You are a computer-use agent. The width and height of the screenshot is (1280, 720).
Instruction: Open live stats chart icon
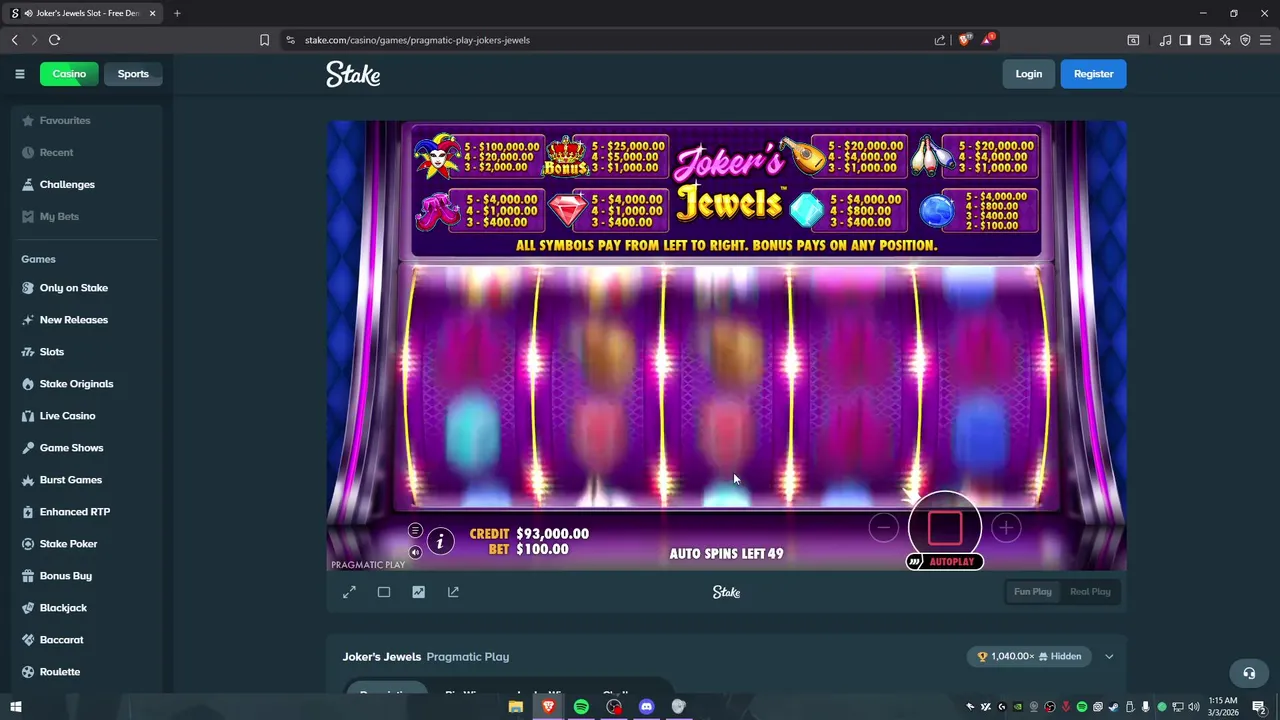coord(418,592)
